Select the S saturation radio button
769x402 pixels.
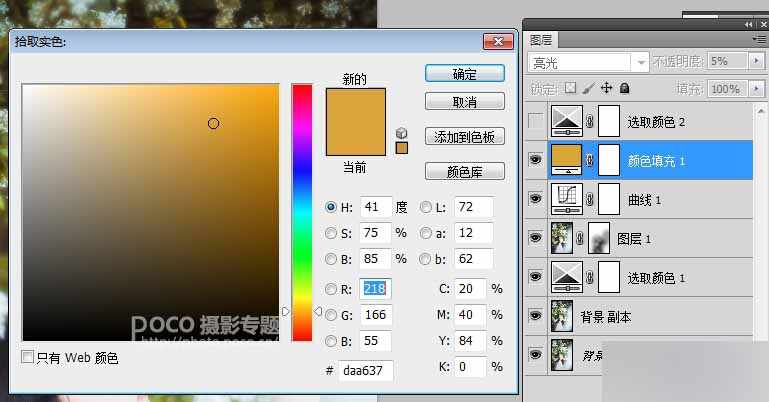[331, 233]
